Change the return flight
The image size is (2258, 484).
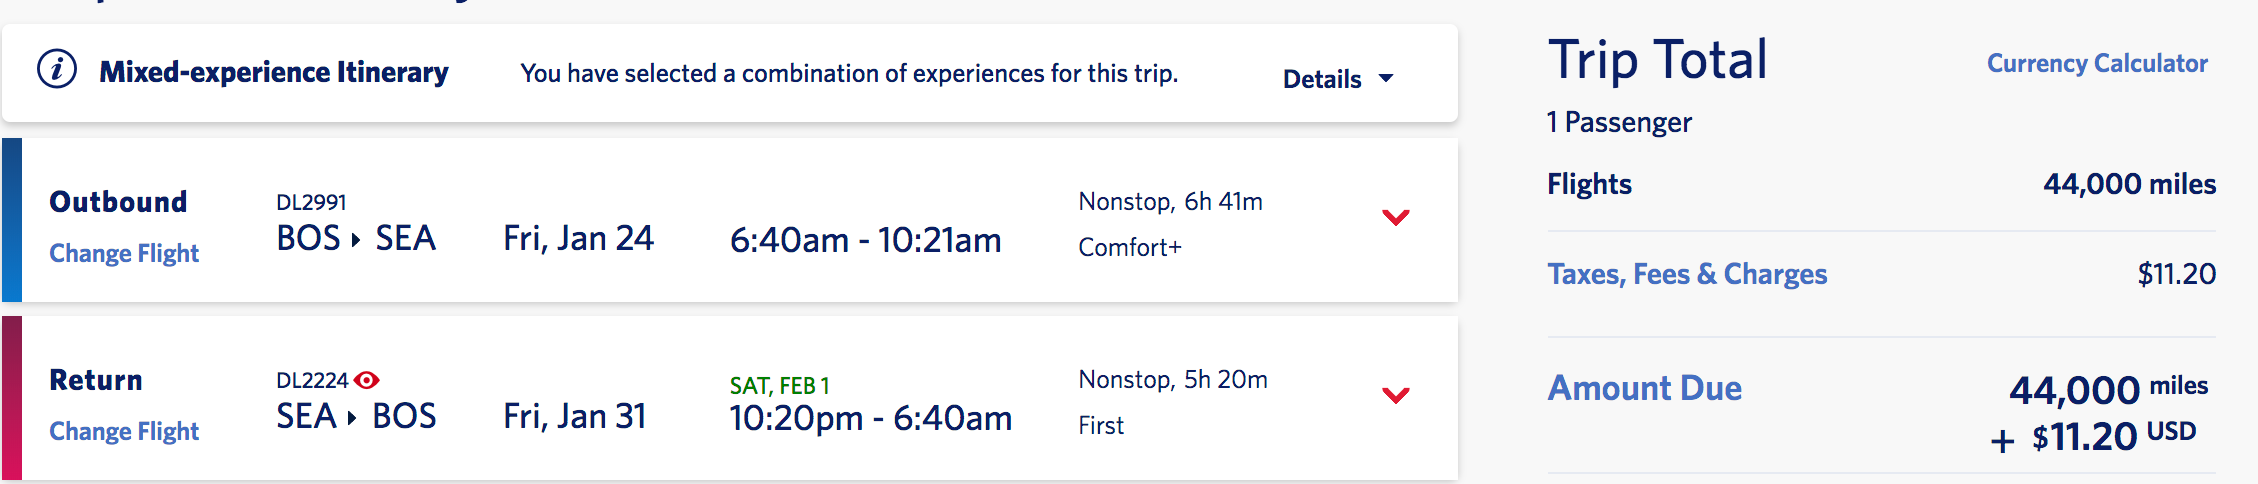pos(124,431)
